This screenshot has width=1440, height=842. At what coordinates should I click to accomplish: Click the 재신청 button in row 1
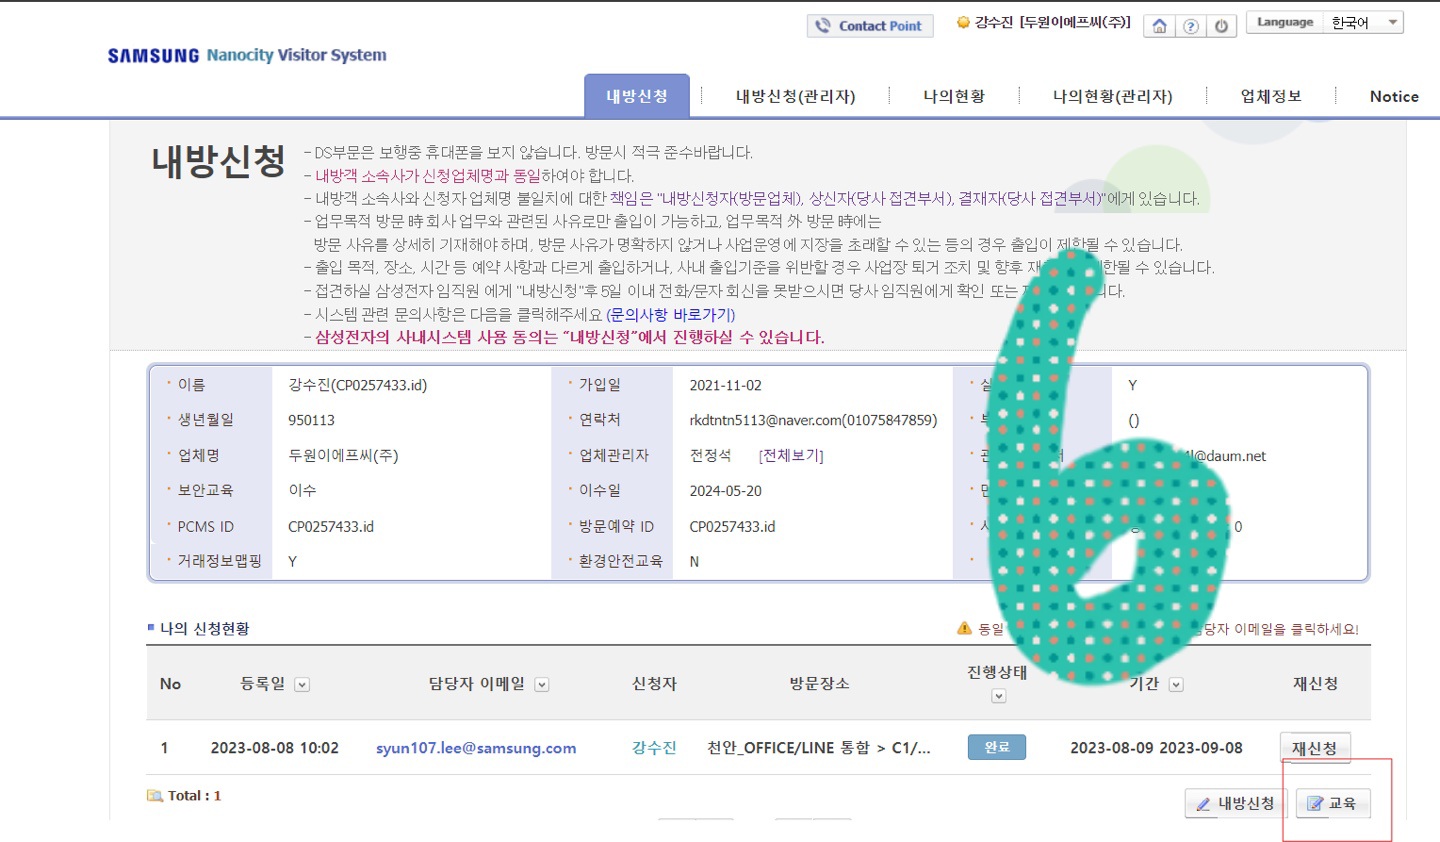tap(1315, 748)
